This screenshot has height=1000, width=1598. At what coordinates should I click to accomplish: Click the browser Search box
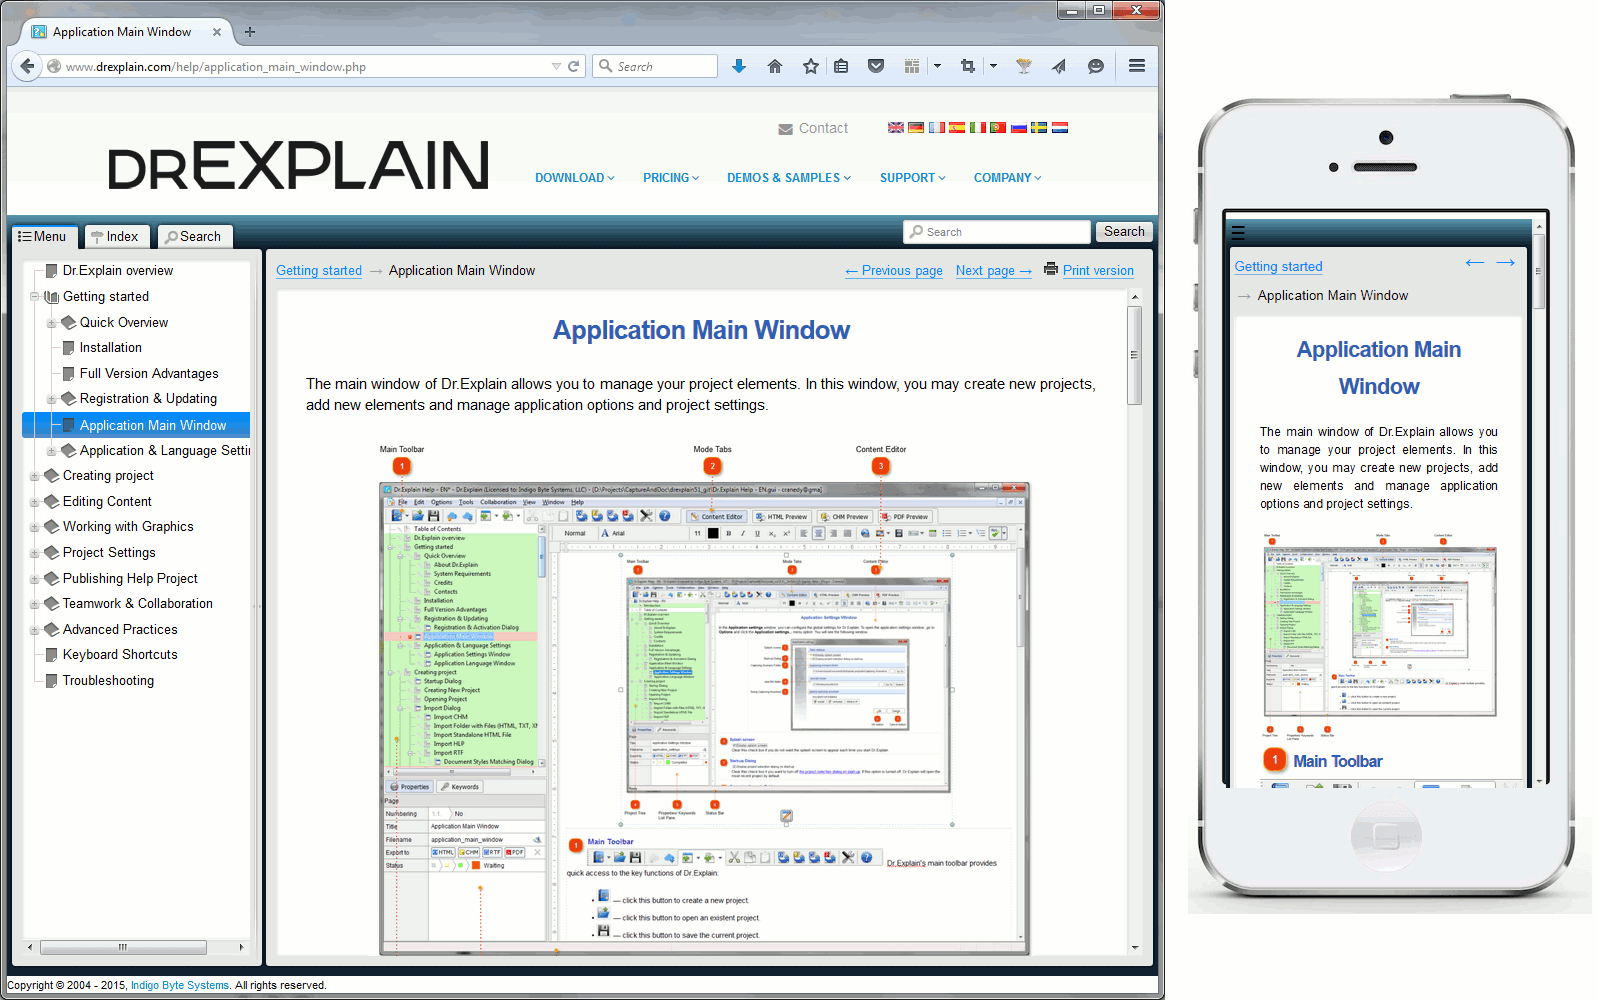pyautogui.click(x=655, y=66)
